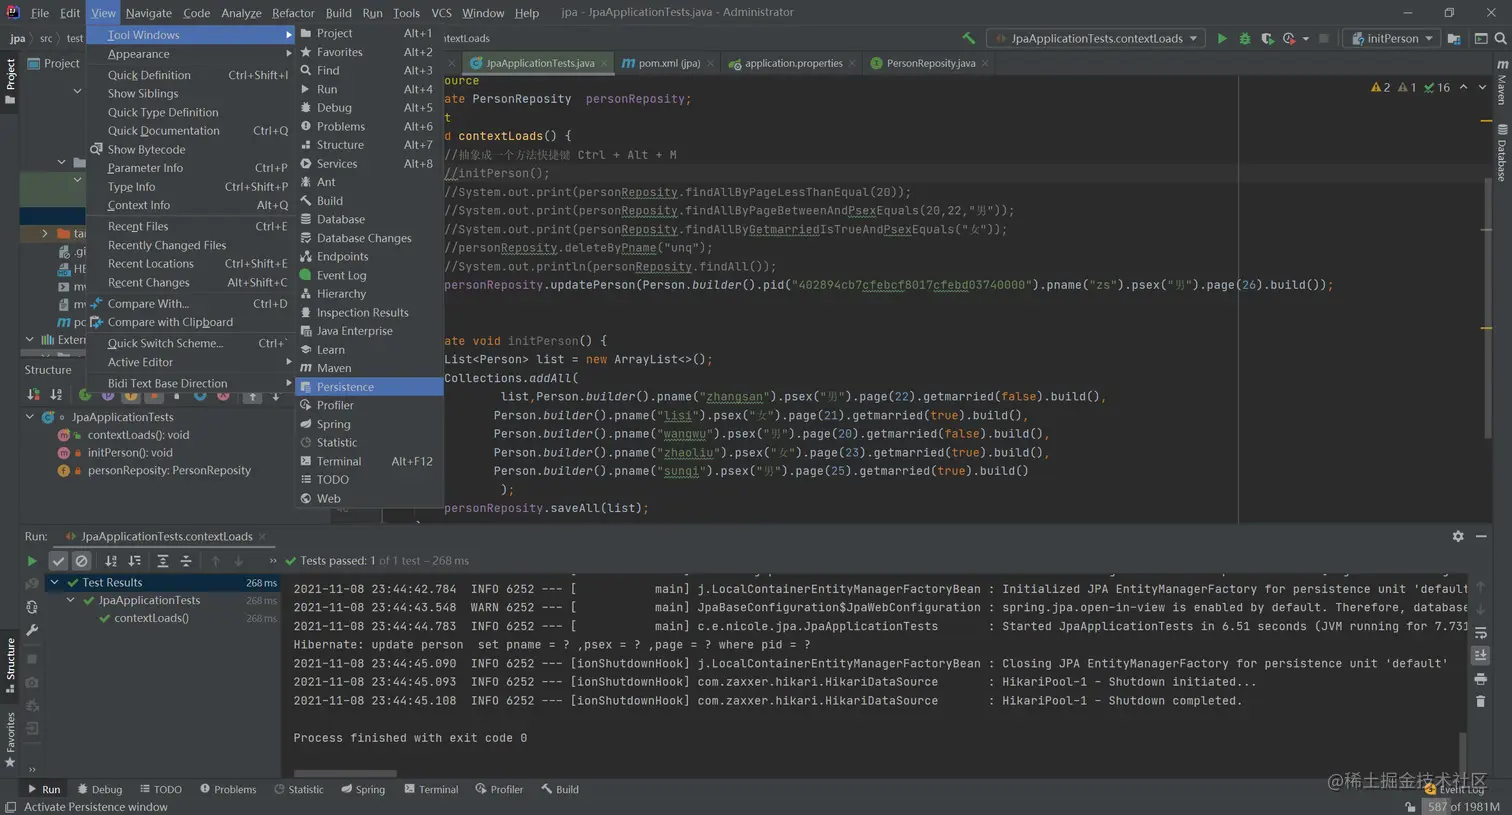The width and height of the screenshot is (1512, 815).
Task: Toggle Show Passed tests checkmark button
Action: coord(58,561)
